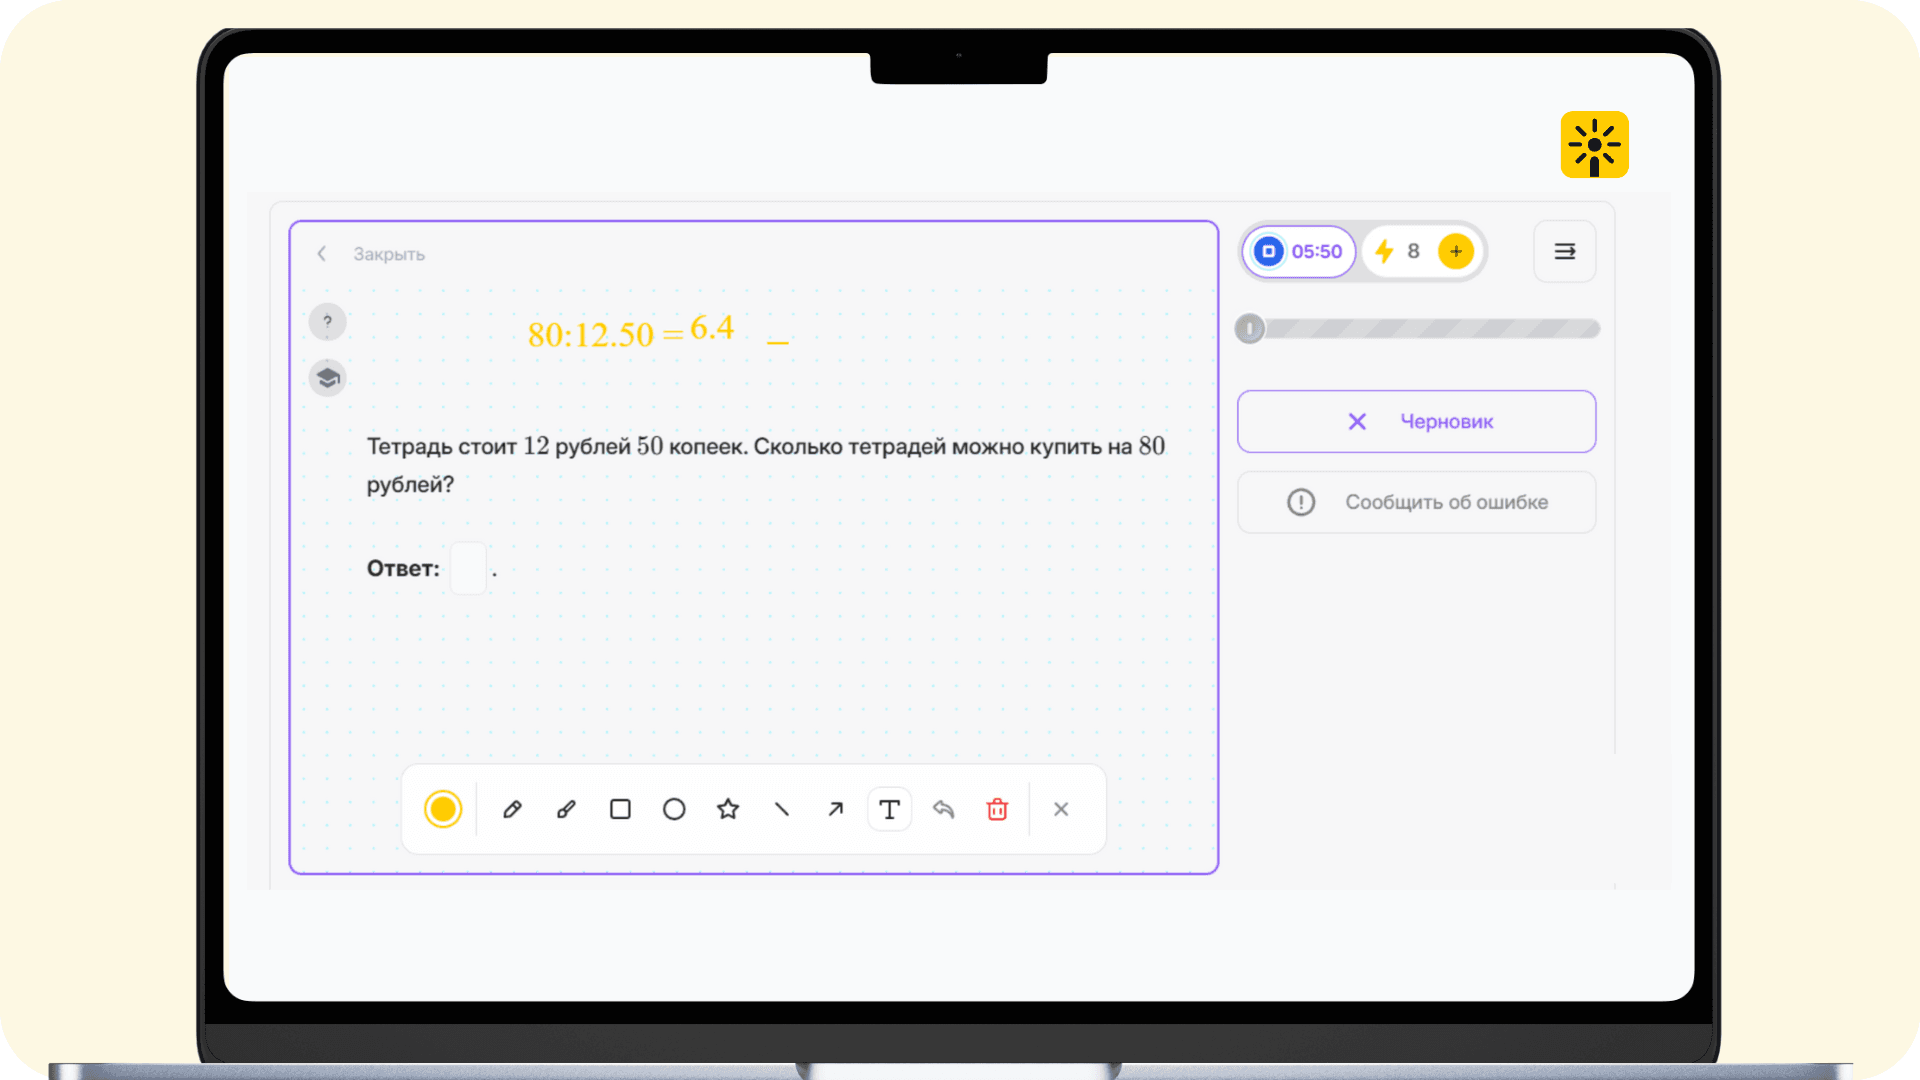Add energy with the plus button
The height and width of the screenshot is (1080, 1920).
[1455, 252]
